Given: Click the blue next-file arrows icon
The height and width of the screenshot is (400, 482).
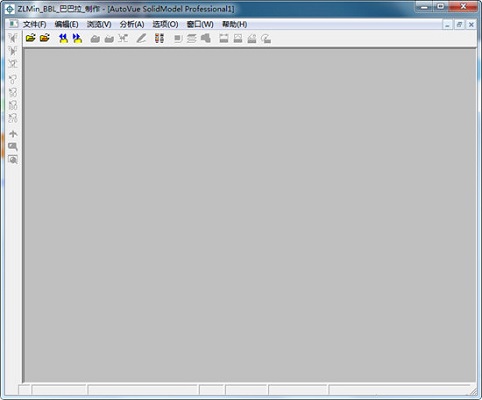Looking at the screenshot, I should click(x=77, y=38).
